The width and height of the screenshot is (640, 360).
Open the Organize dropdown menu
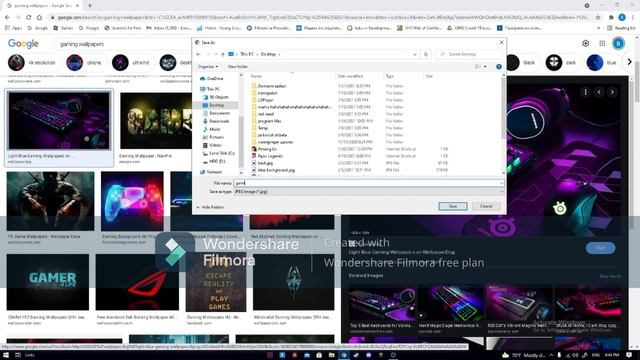pos(208,67)
